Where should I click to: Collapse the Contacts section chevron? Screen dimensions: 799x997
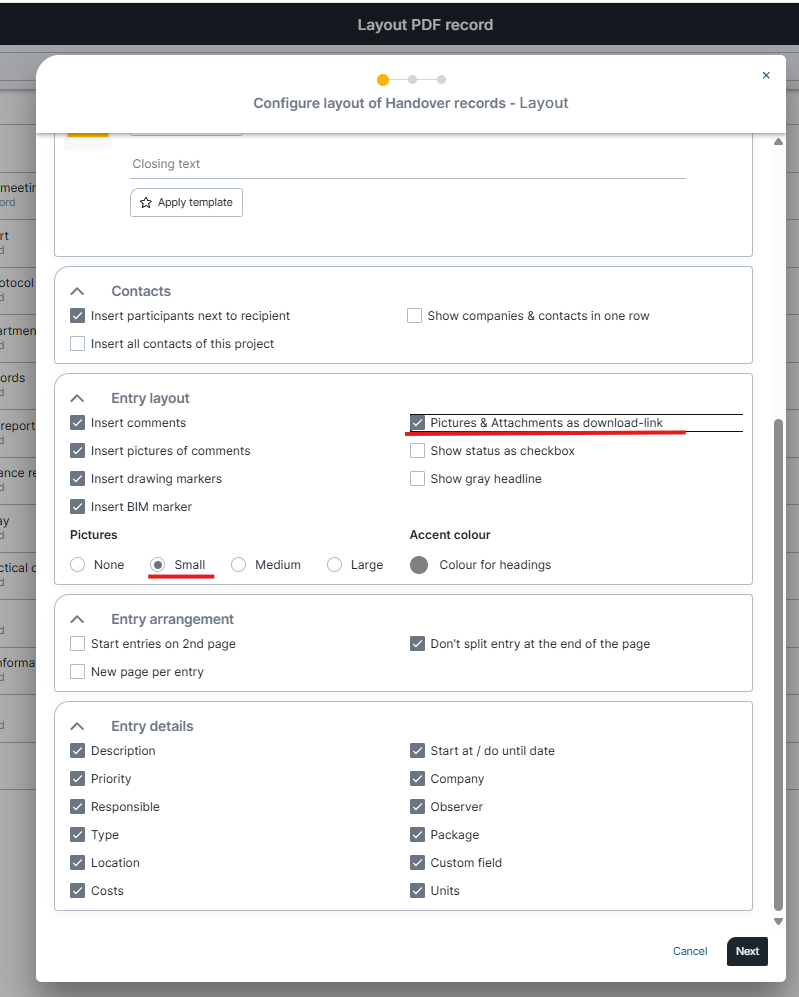pyautogui.click(x=78, y=292)
